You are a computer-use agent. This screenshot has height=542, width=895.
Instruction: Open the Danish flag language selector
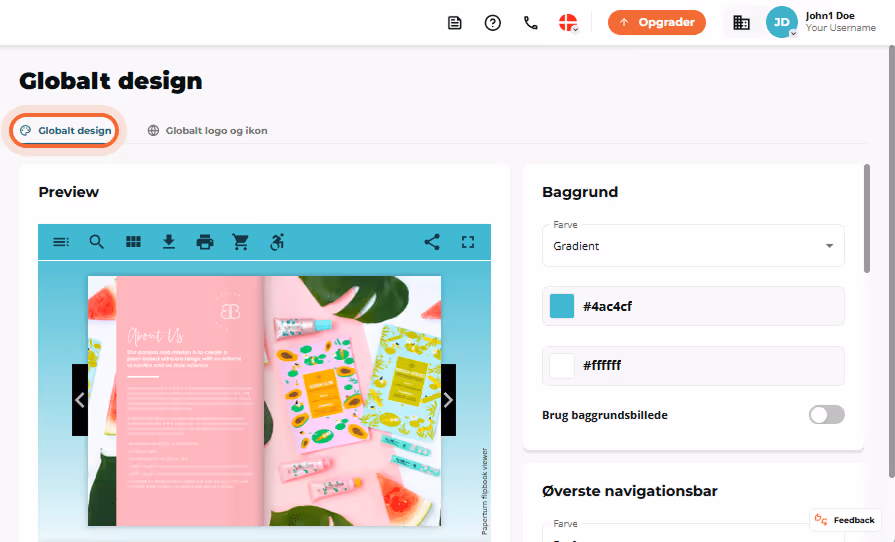point(569,23)
